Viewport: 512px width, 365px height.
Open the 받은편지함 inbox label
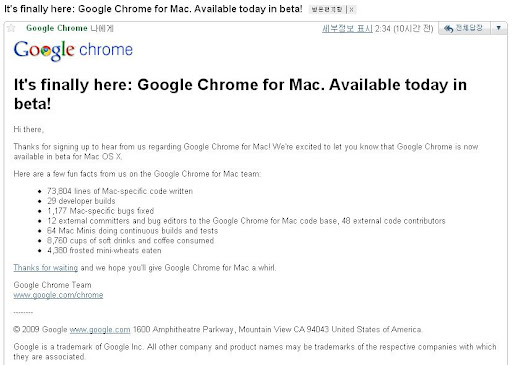[x=327, y=10]
